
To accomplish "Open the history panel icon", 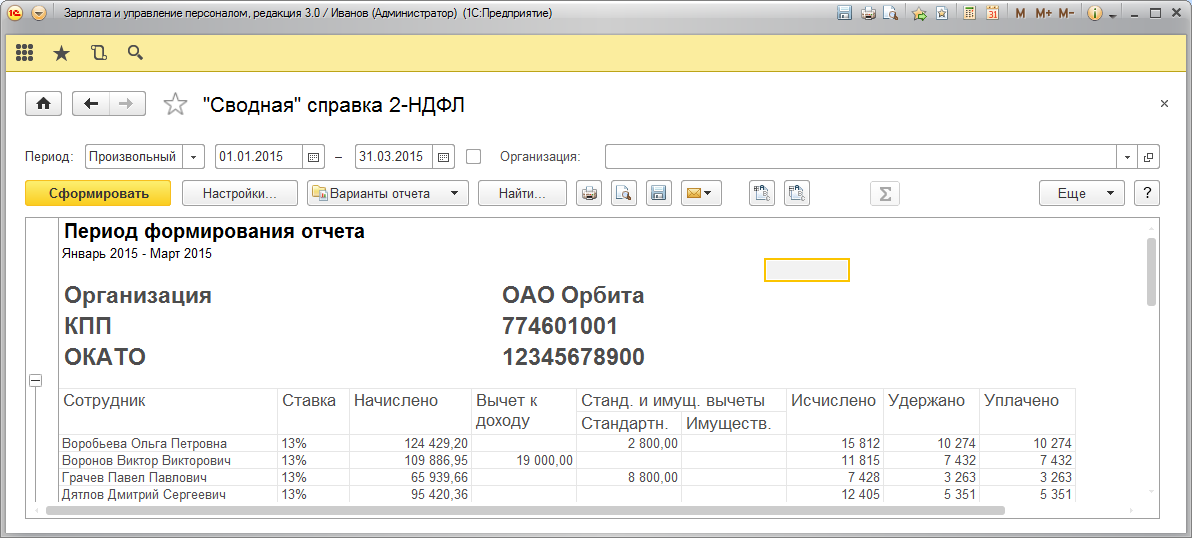I will click(98, 53).
